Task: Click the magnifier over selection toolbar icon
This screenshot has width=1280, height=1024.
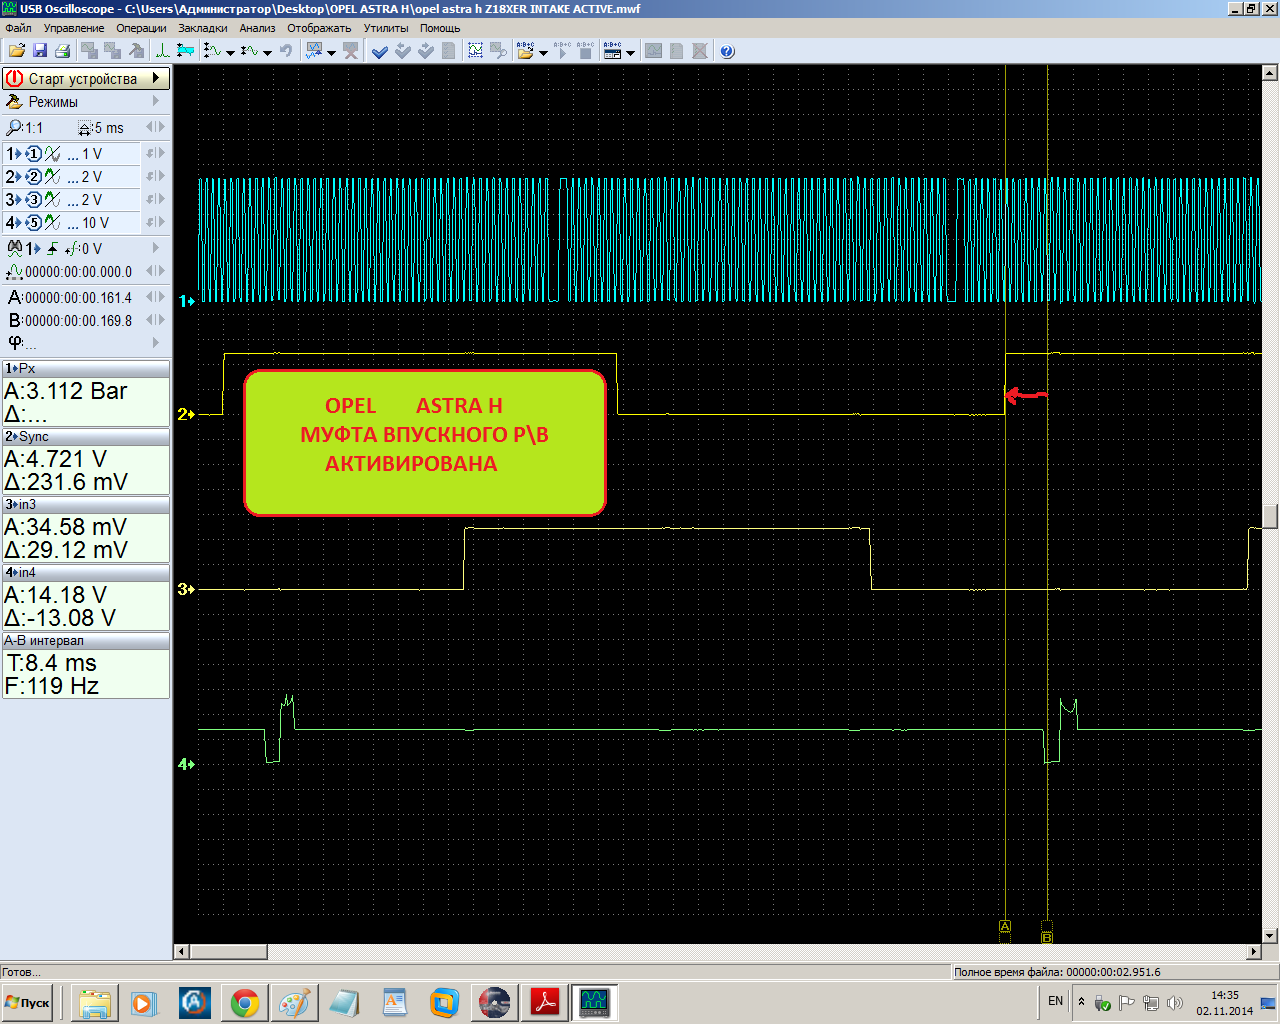Action: 498,51
